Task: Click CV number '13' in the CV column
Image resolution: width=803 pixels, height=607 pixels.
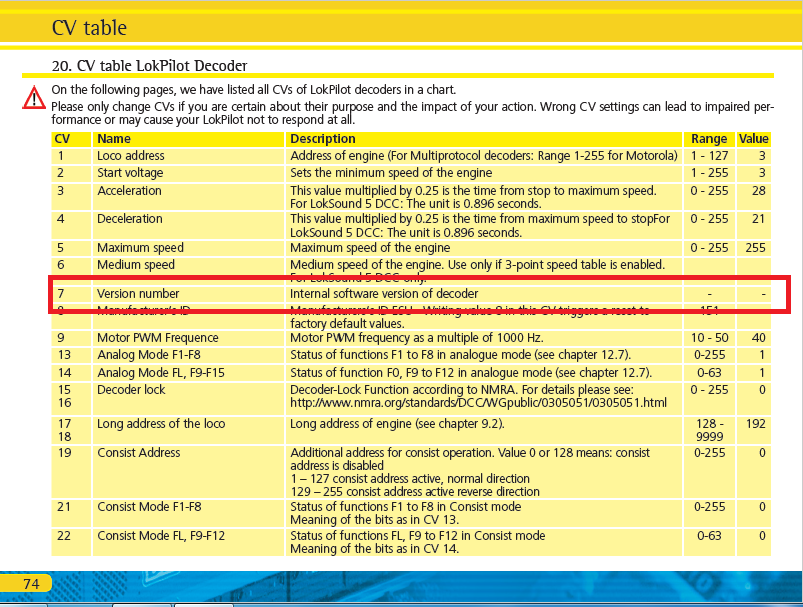Action: pos(65,355)
